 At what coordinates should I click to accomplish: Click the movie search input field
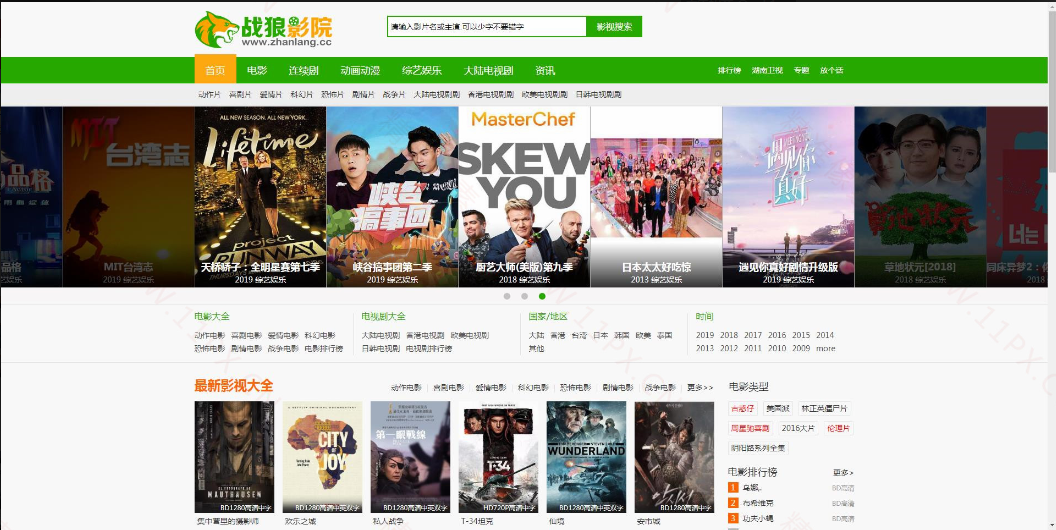click(x=486, y=27)
